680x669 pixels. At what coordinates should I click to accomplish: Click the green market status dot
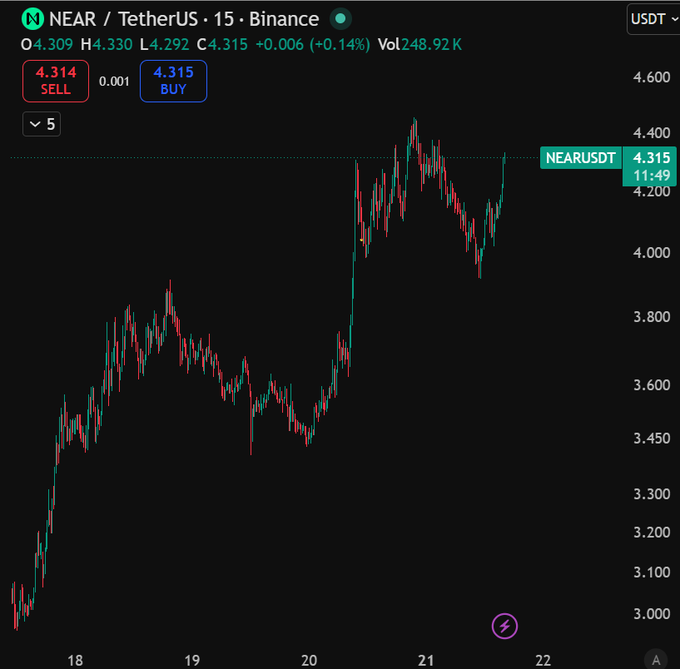point(340,19)
